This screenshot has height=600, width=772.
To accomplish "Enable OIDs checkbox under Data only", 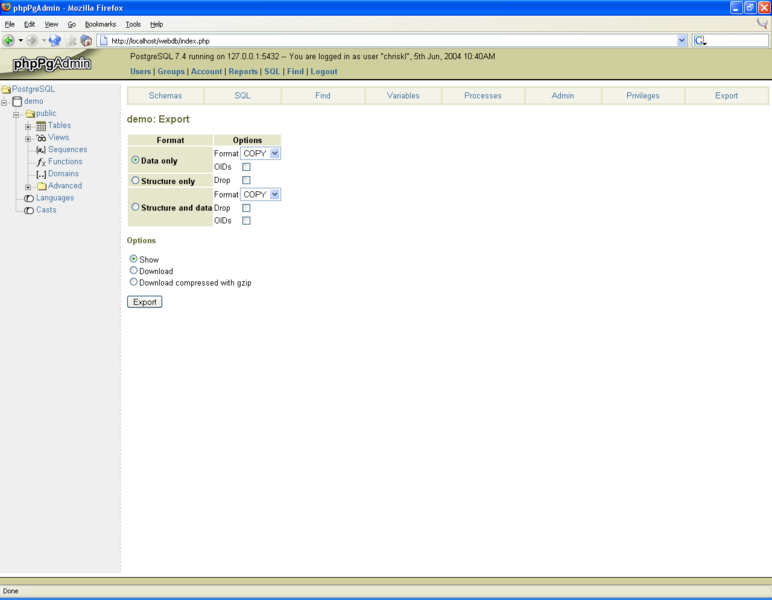I will coord(246,167).
